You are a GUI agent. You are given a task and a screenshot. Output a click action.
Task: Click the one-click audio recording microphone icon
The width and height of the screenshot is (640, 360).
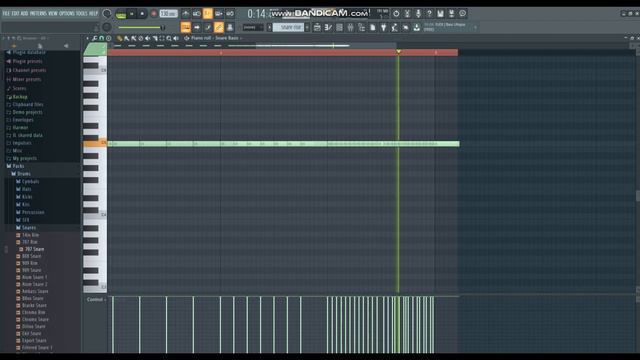tap(418, 13)
